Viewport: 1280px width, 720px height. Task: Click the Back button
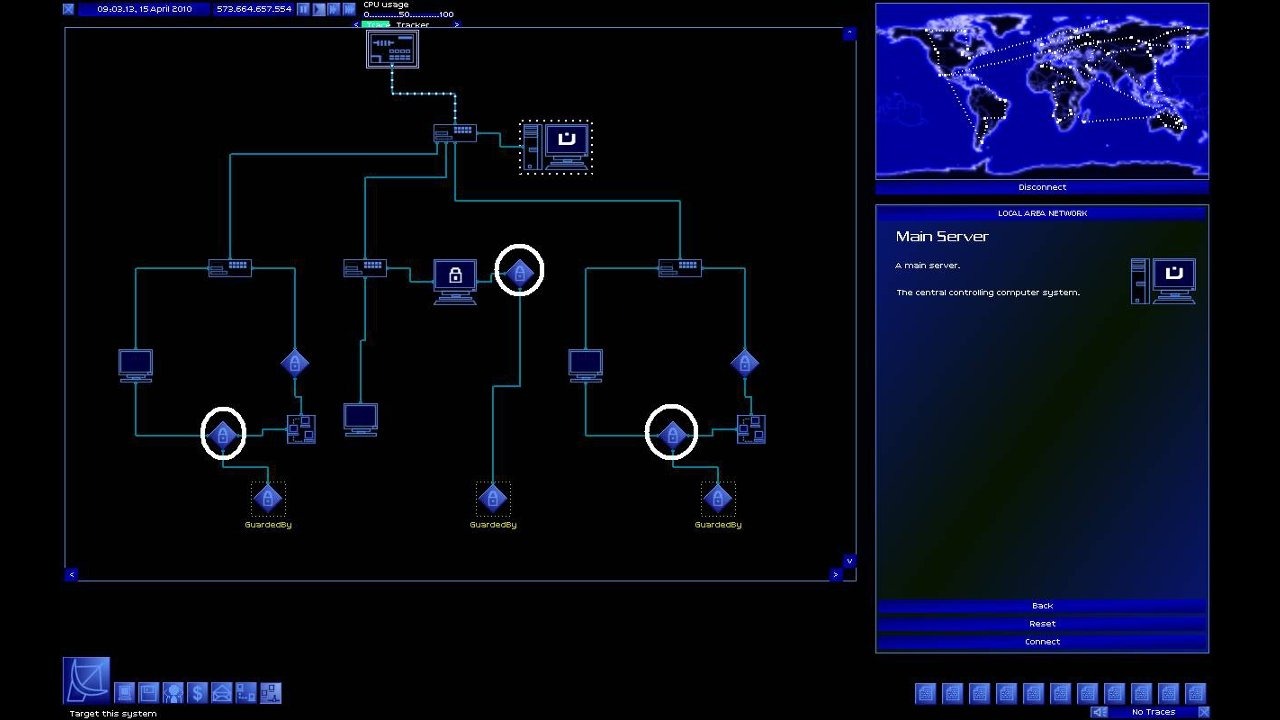click(x=1042, y=606)
